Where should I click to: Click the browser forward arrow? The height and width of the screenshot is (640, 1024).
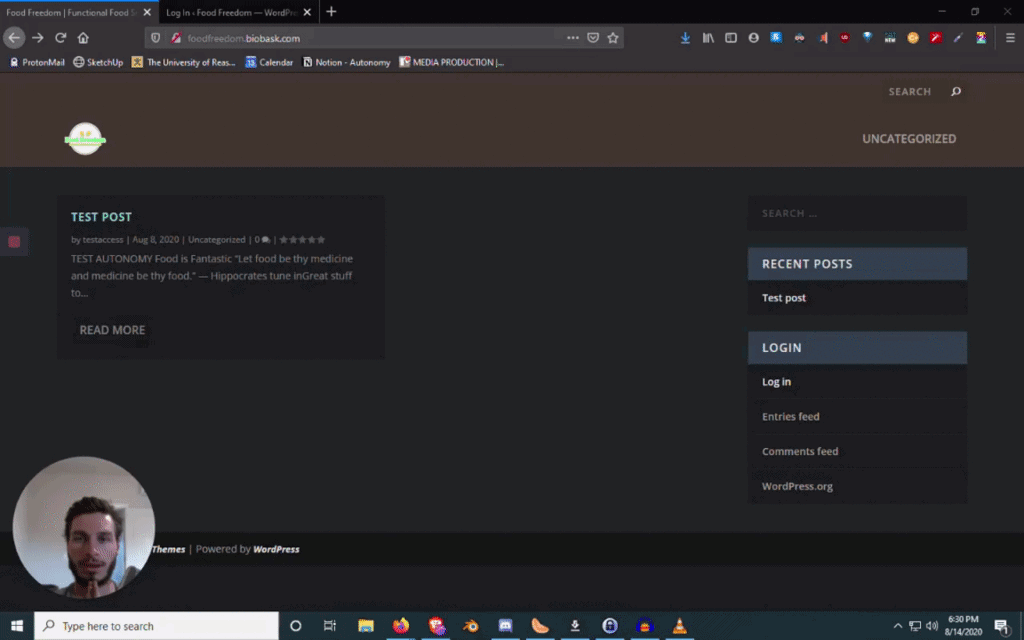click(38, 38)
